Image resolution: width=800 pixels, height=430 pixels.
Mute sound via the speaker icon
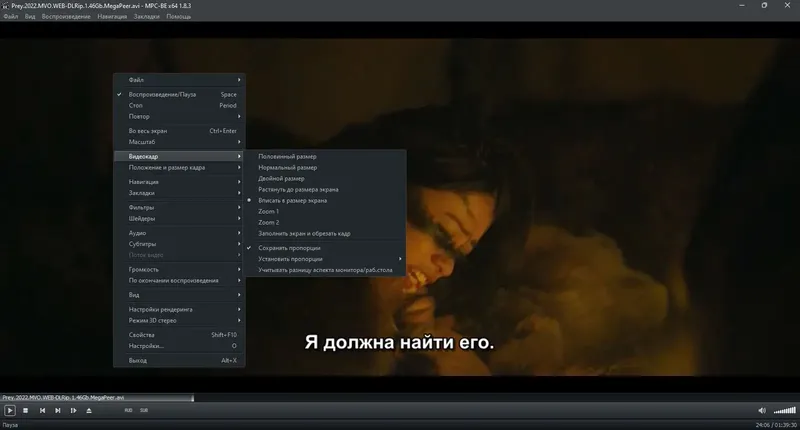[x=762, y=410]
